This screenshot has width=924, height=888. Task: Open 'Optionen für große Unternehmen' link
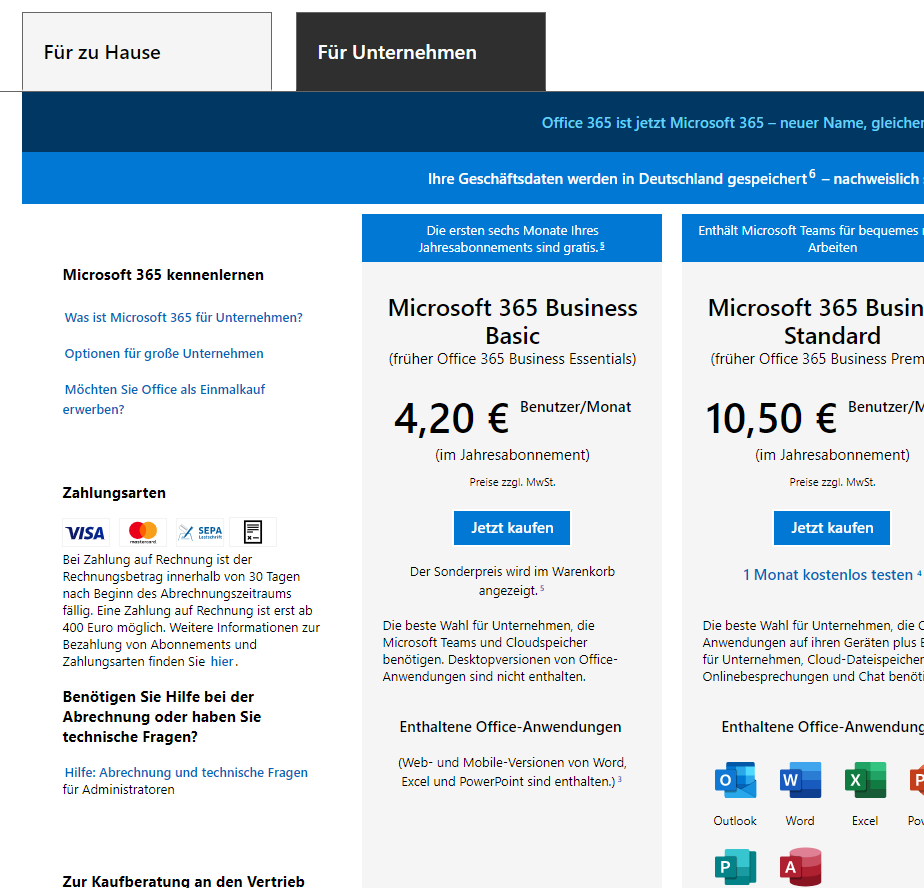click(164, 354)
